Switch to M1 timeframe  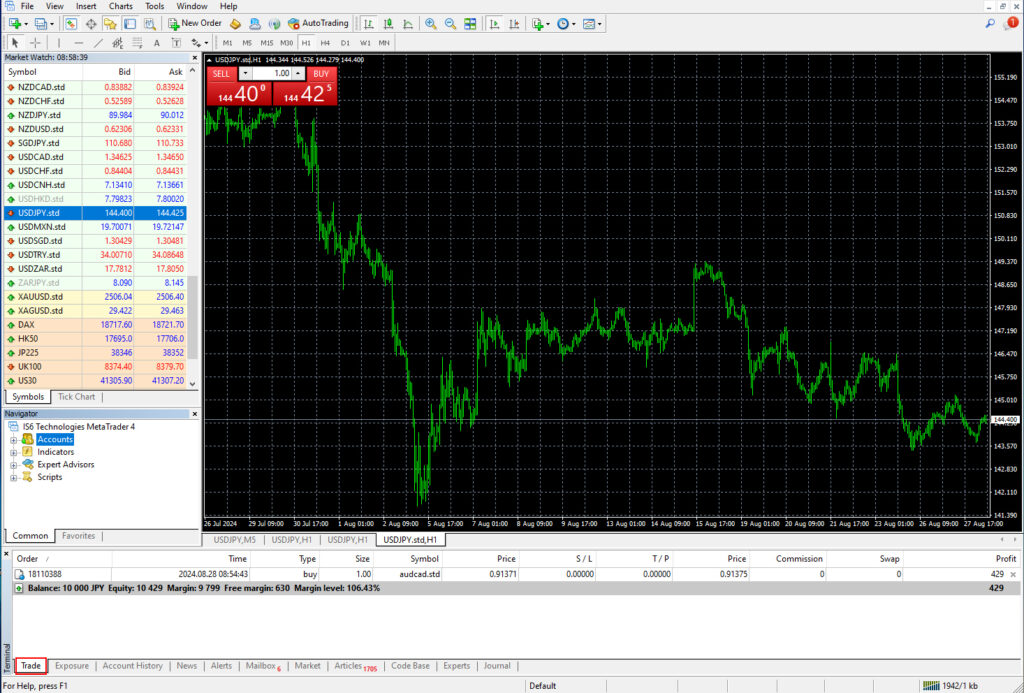[x=227, y=42]
